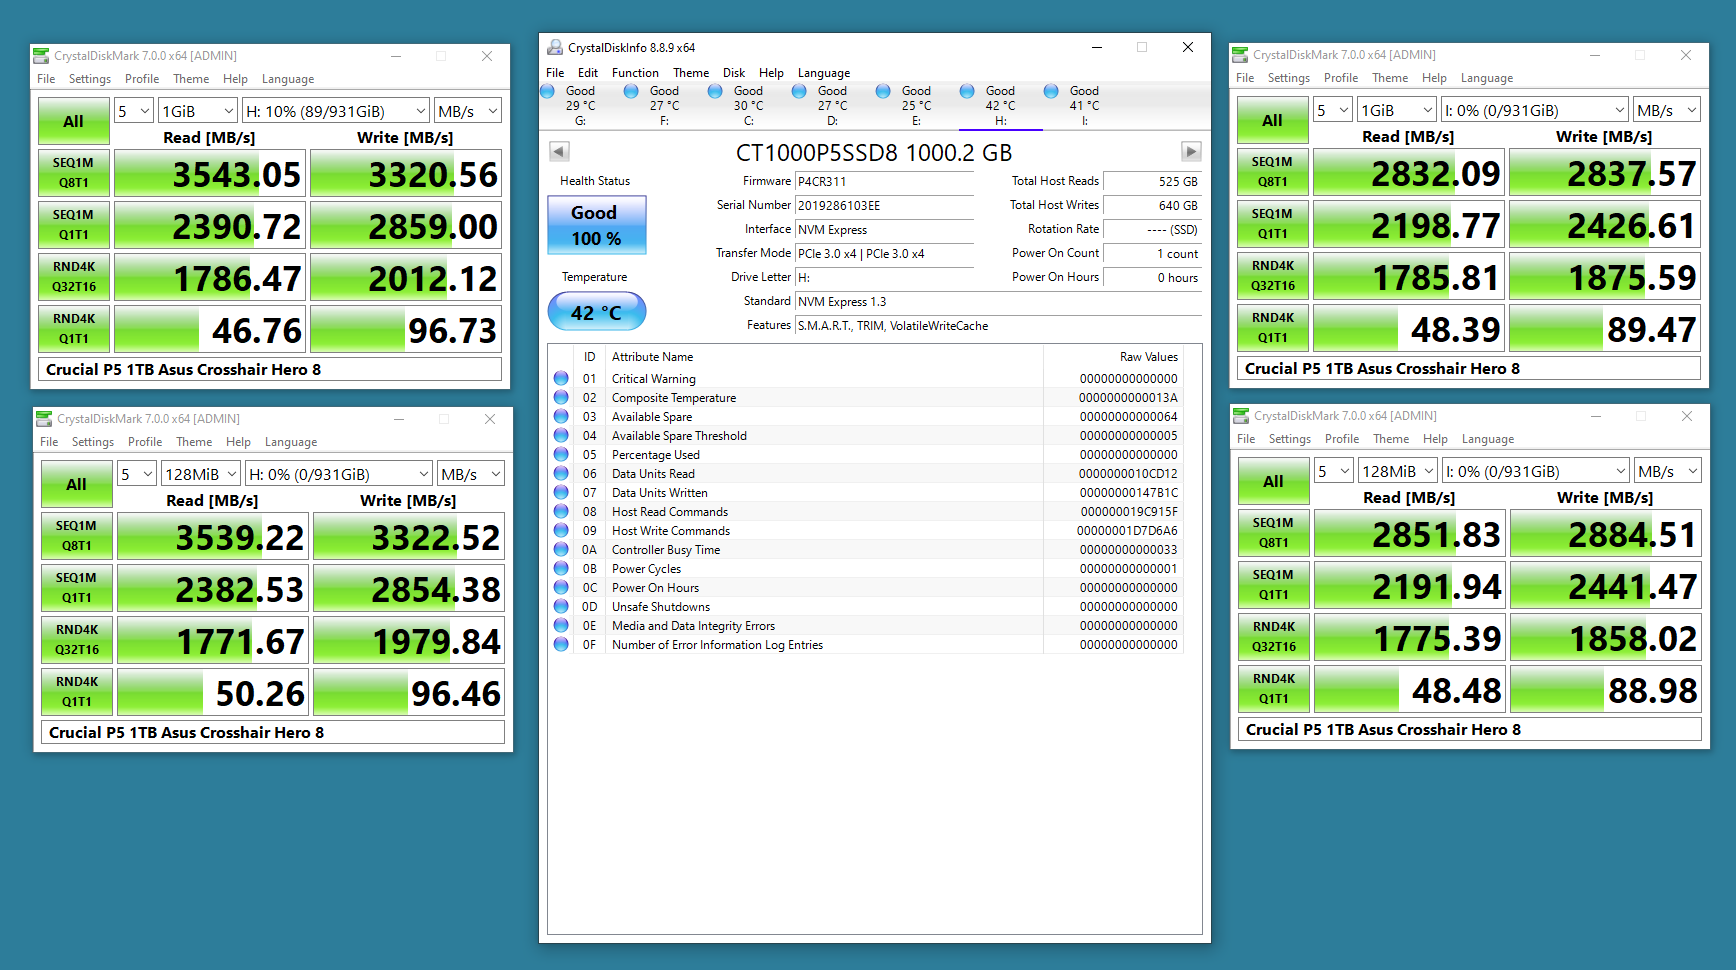The height and width of the screenshot is (970, 1736).
Task: Click comment field in top-left CrystalDiskMark
Action: point(270,369)
